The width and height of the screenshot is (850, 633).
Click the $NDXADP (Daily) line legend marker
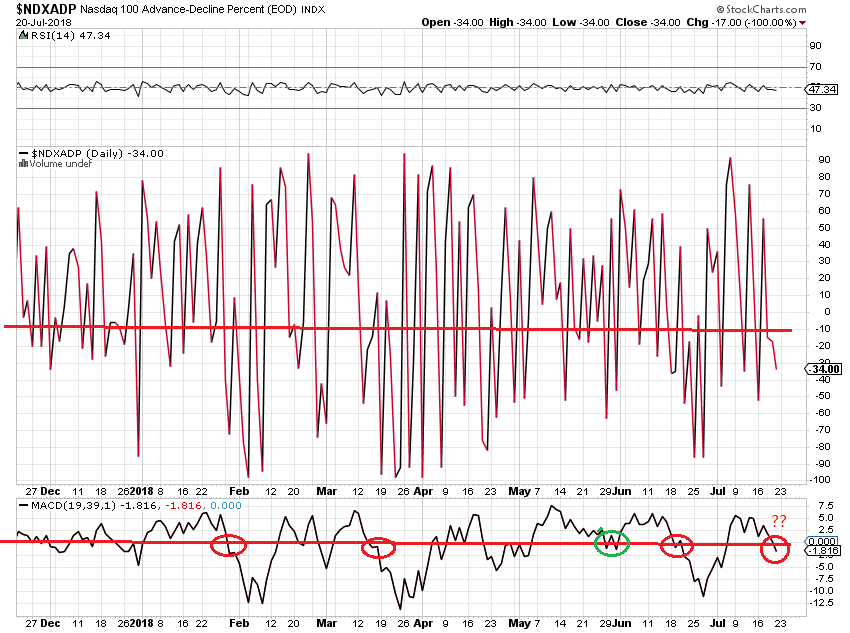(24, 154)
